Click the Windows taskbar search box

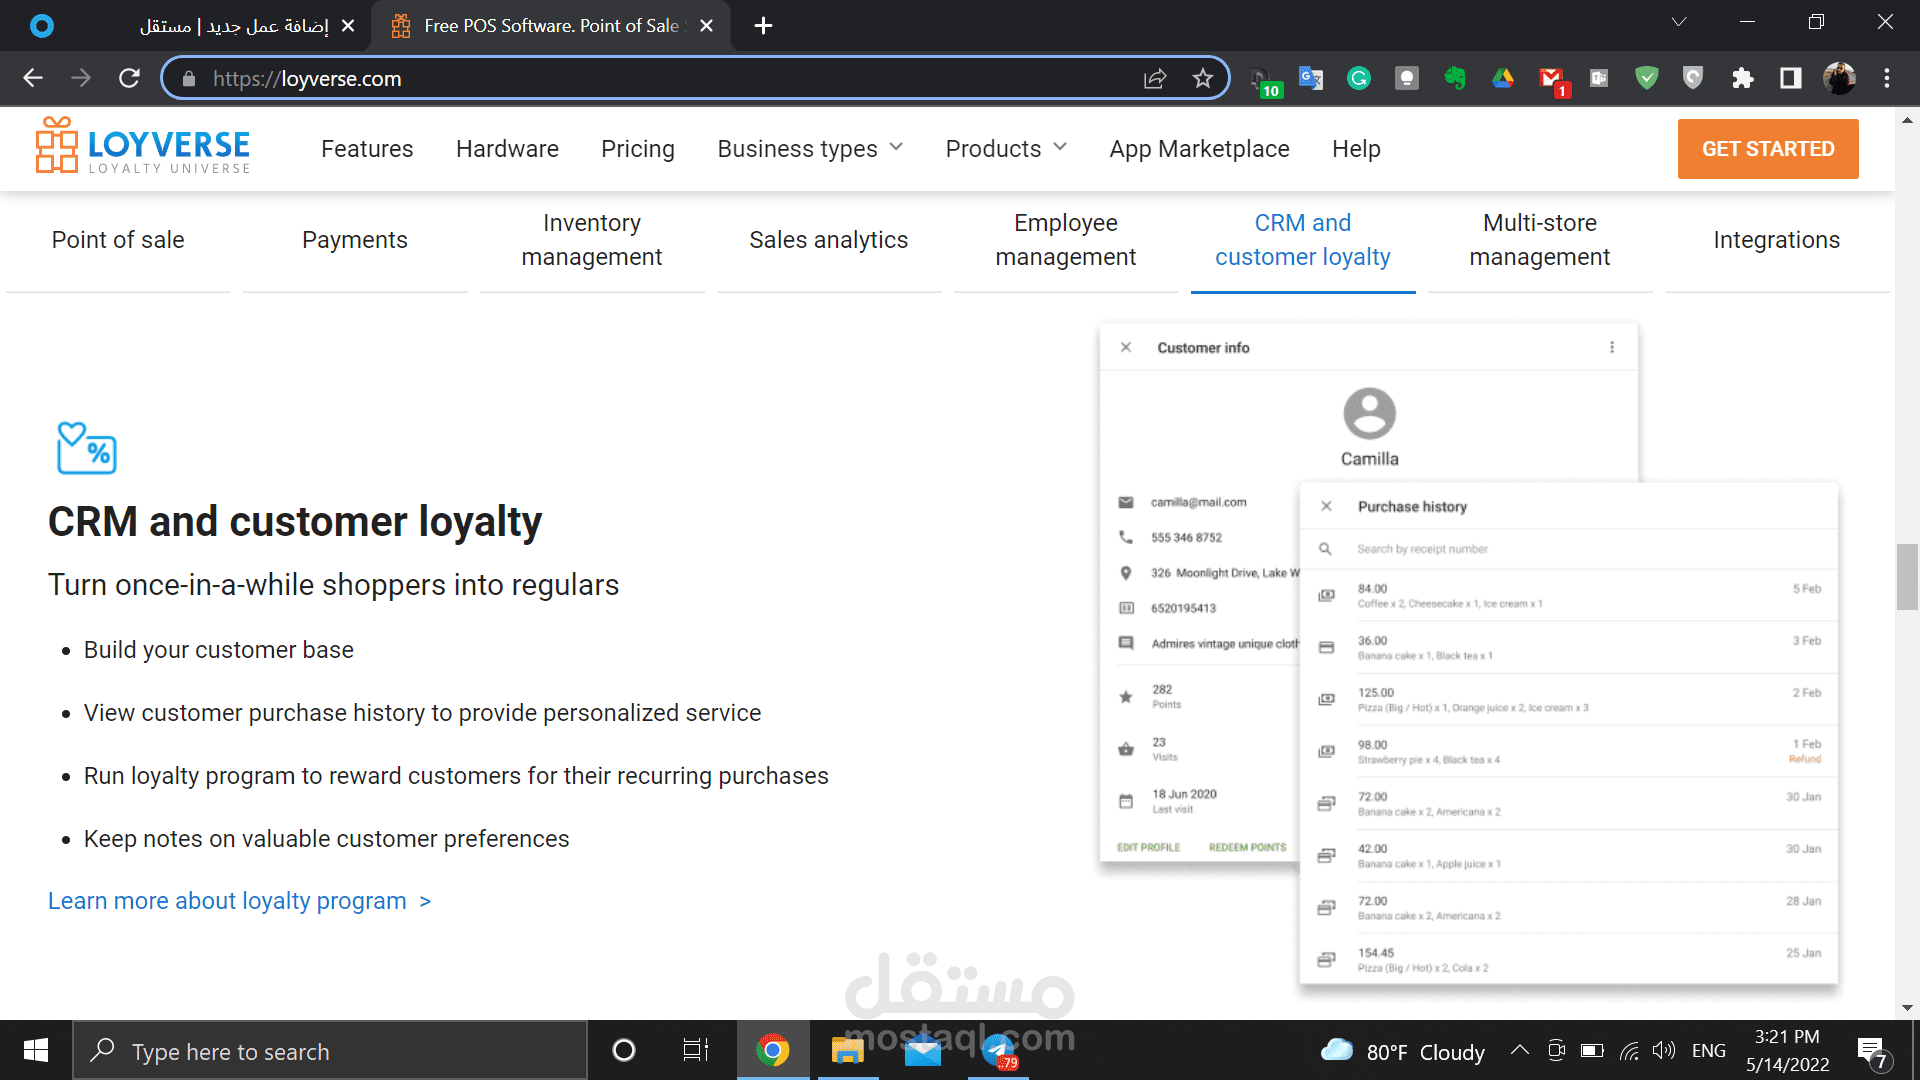coord(330,1051)
